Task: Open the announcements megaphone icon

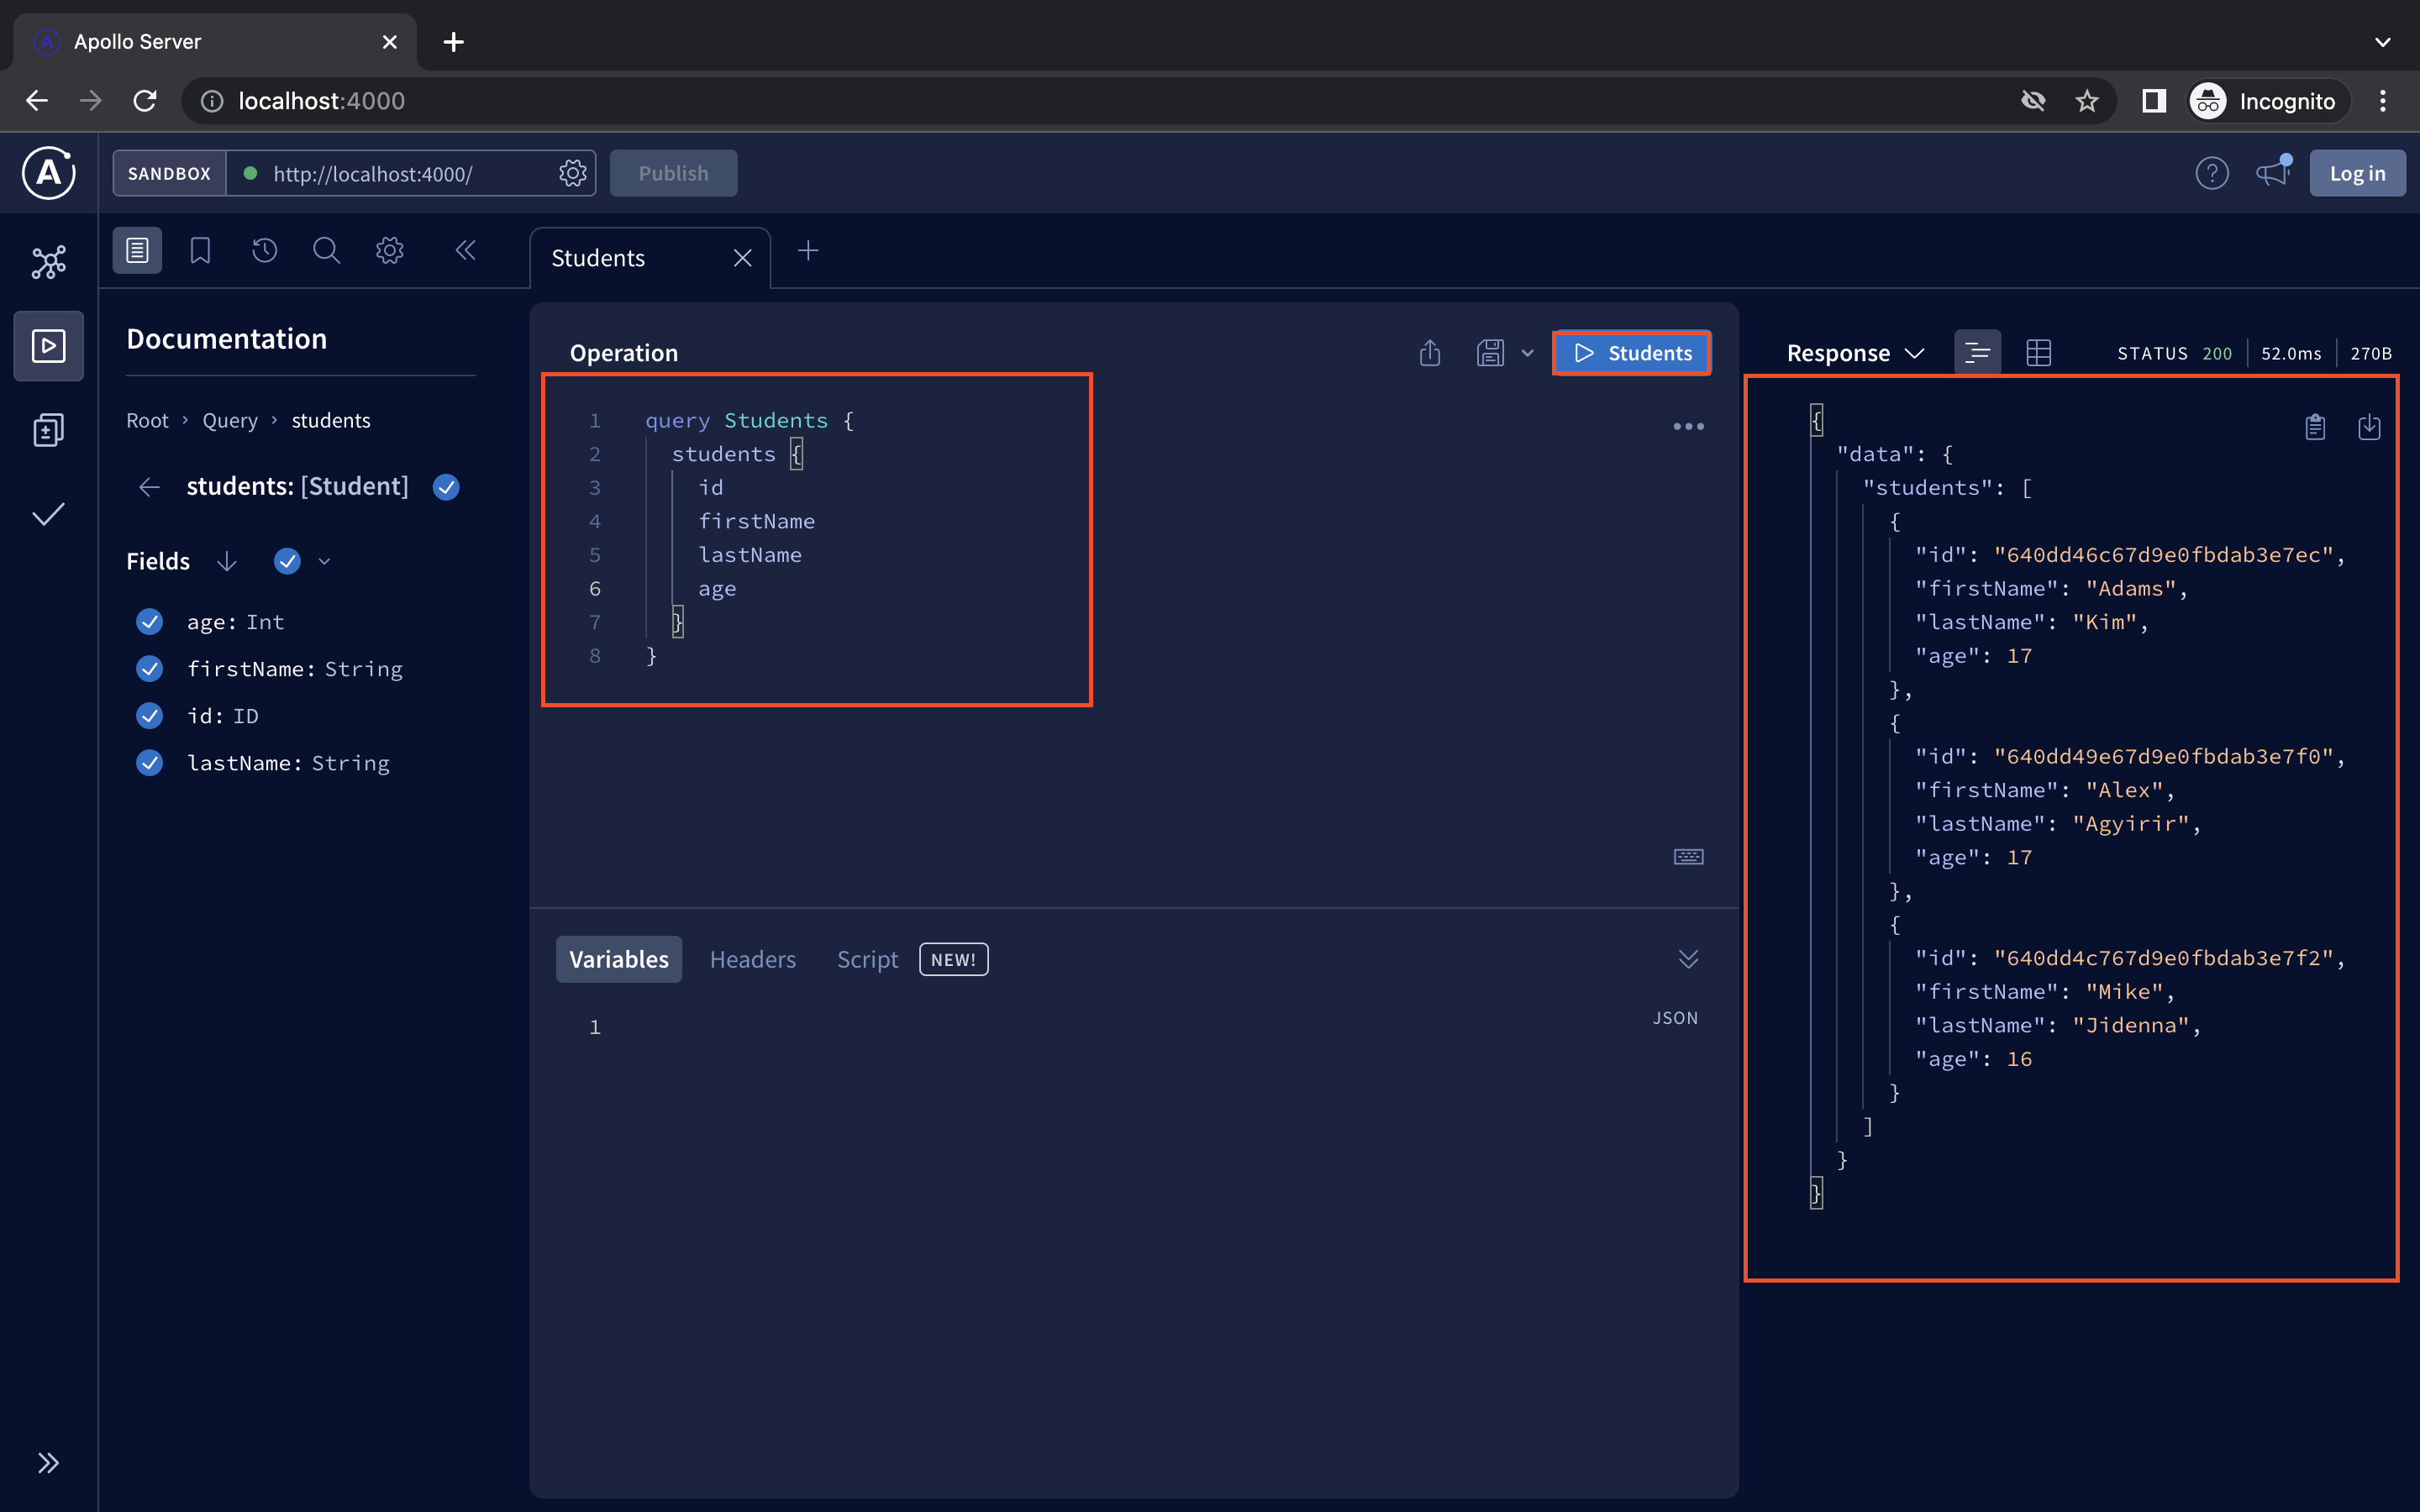Action: [x=2272, y=173]
